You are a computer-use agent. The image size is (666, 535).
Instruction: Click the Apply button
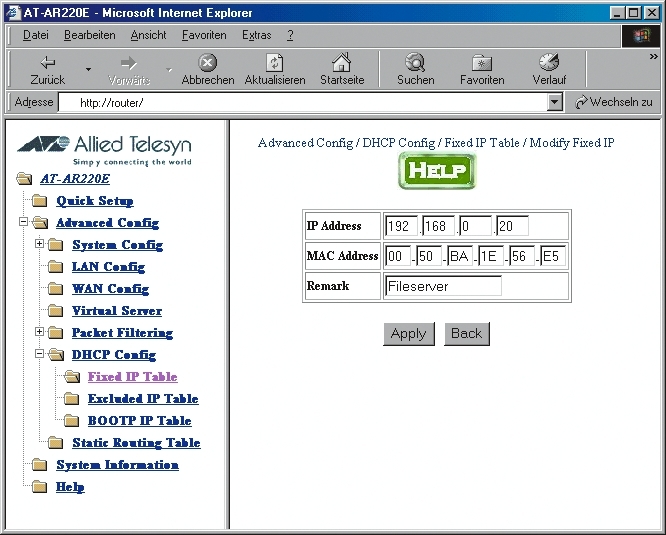click(x=409, y=334)
